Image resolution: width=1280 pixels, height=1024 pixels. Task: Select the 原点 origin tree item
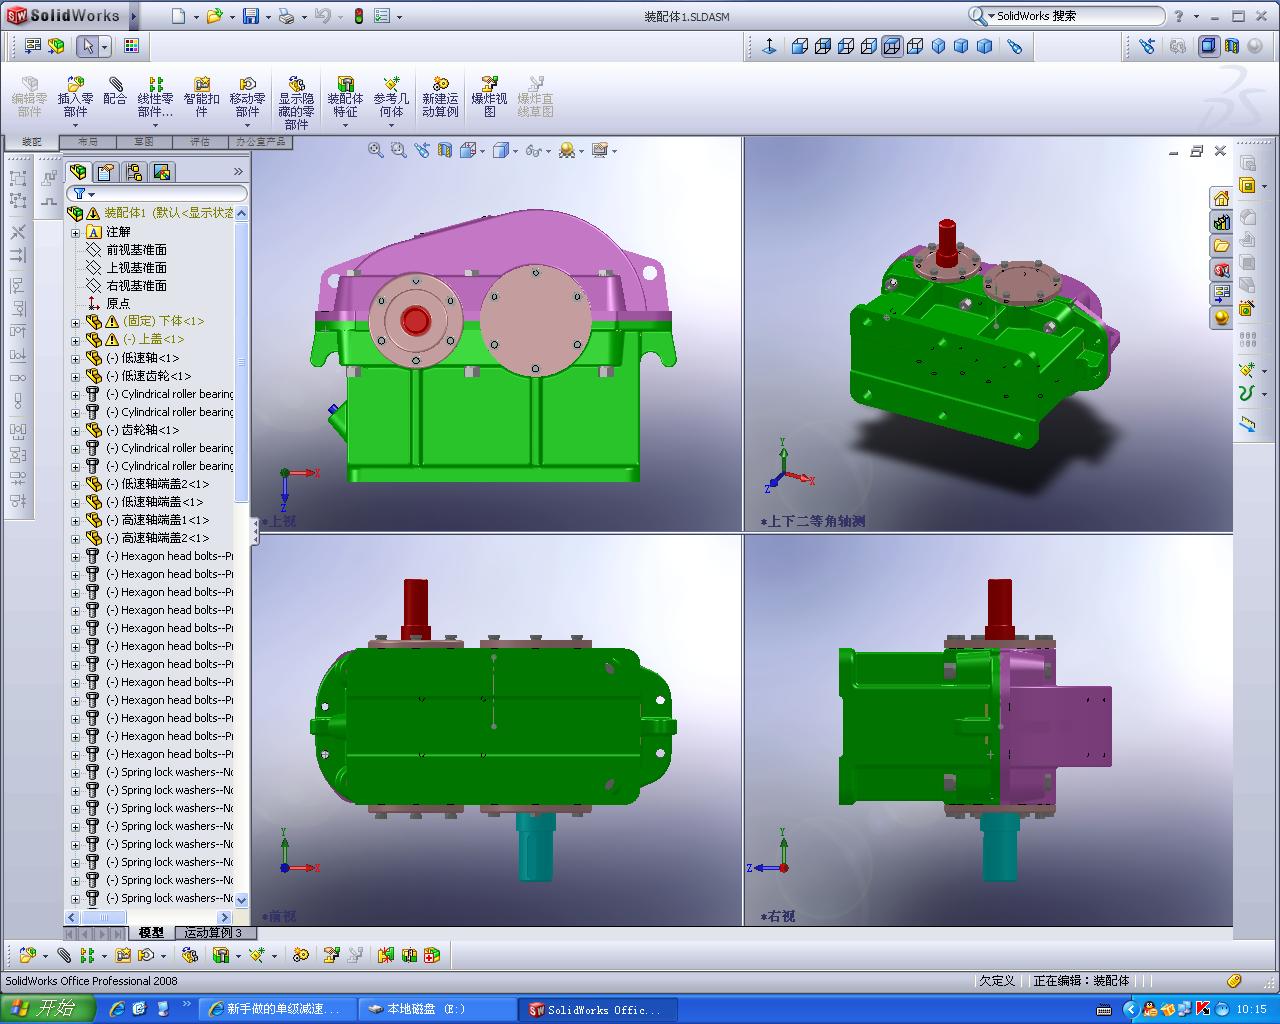coord(118,304)
